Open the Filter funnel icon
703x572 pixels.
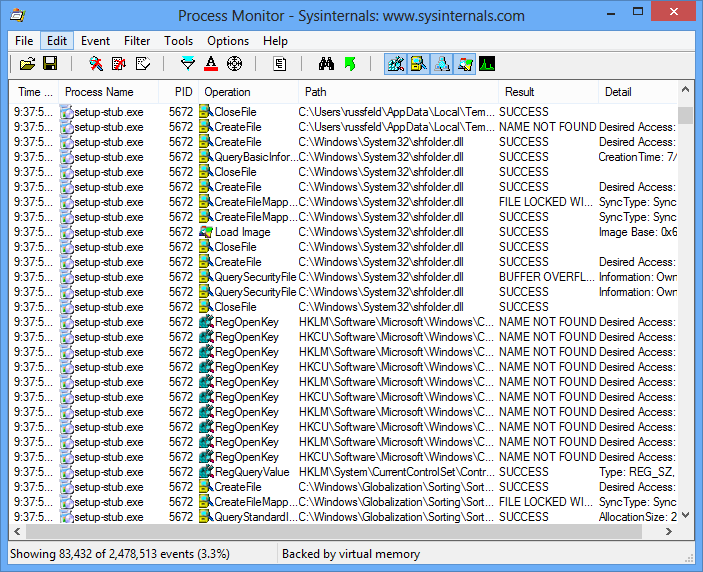[187, 64]
